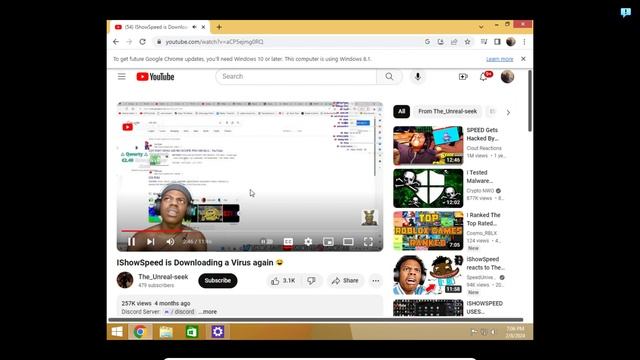The image size is (640, 360).
Task: Open Chrome three-dot menu
Action: (x=524, y=42)
